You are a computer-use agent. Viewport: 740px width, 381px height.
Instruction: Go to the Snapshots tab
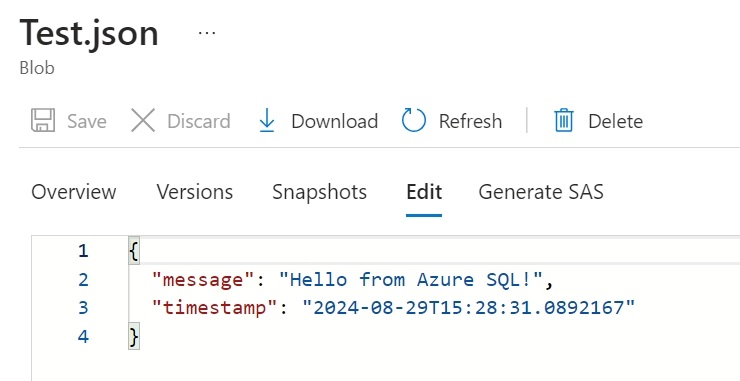[x=320, y=192]
